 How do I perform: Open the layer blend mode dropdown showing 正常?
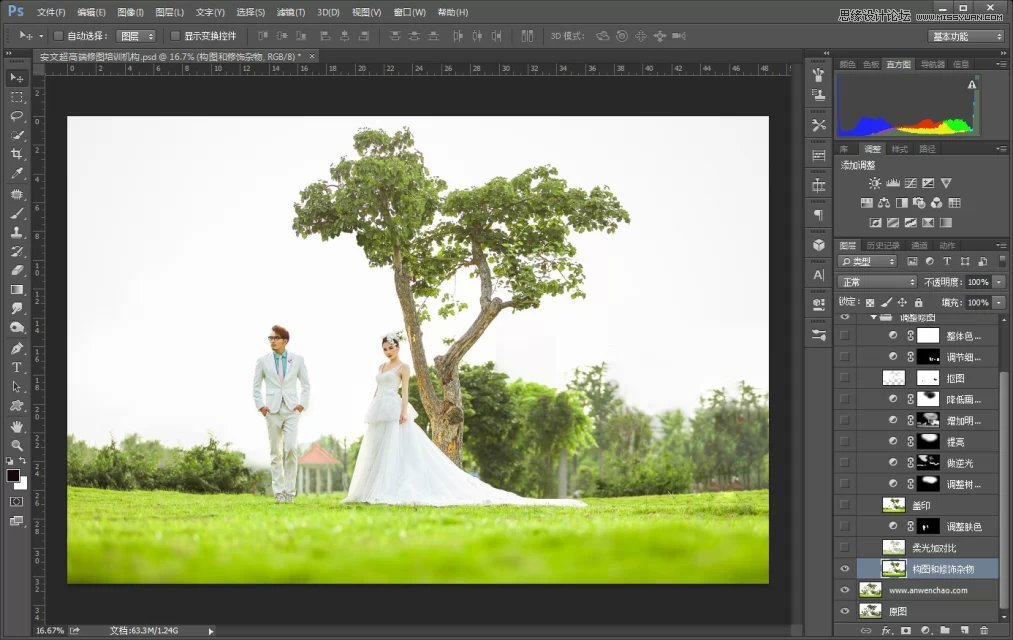coord(875,281)
